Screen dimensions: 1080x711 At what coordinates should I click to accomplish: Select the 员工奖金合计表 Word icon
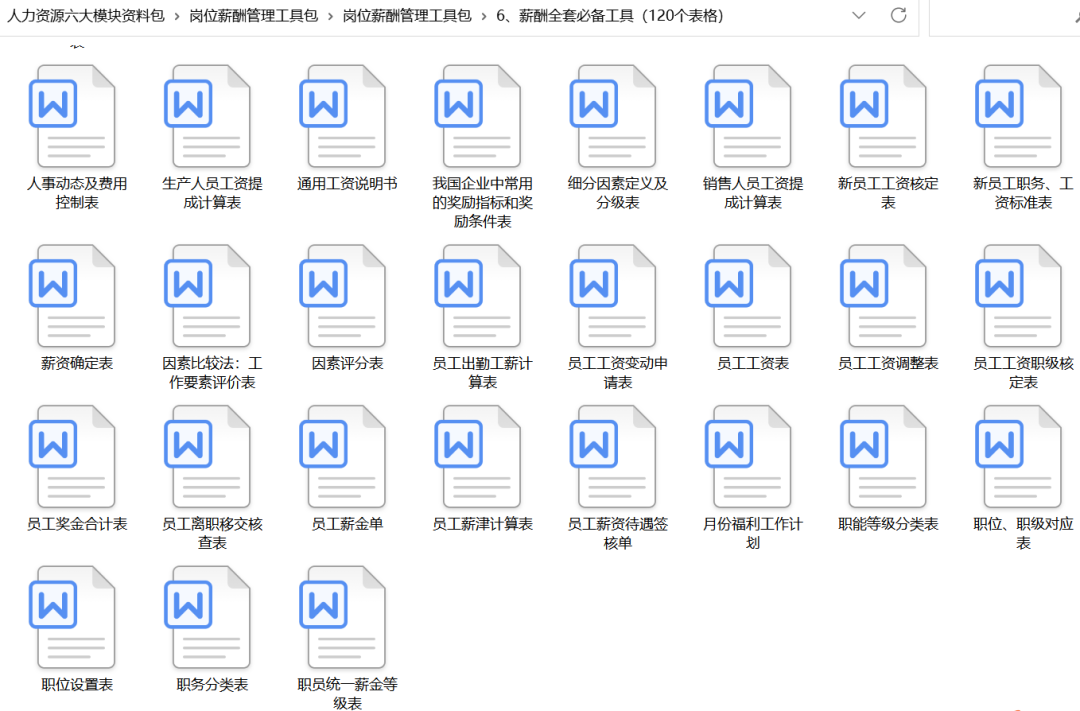[x=72, y=456]
